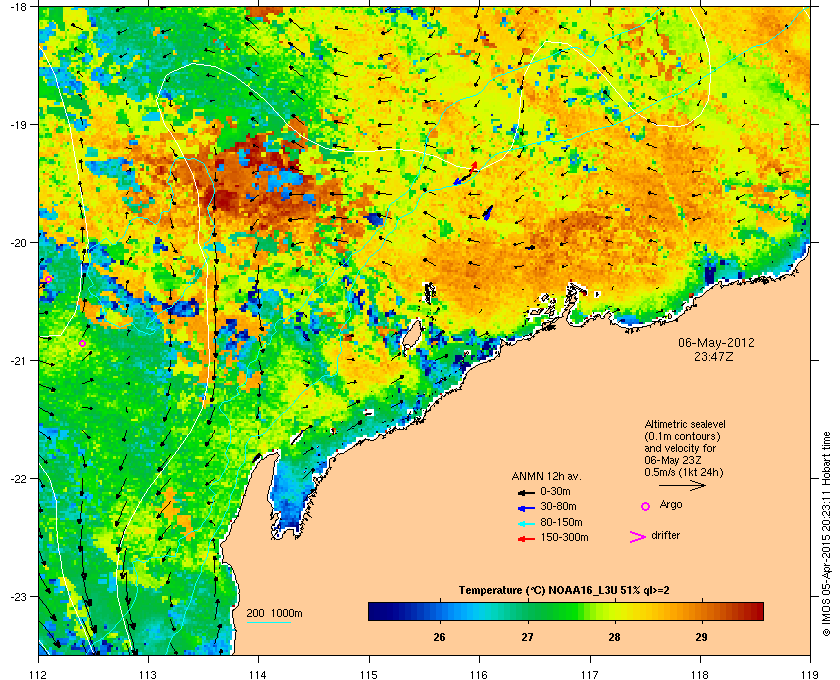This screenshot has height=680, width=840.
Task: Click the "0.5m/s (1kt 24h)" text
Action: [684, 473]
